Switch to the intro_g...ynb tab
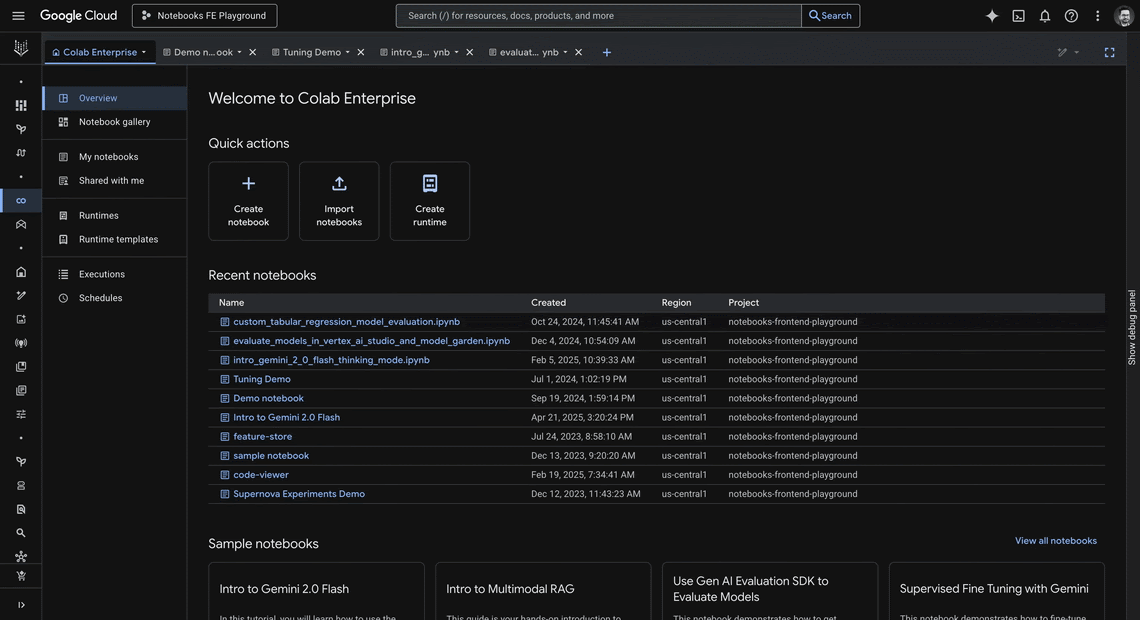 (x=420, y=52)
